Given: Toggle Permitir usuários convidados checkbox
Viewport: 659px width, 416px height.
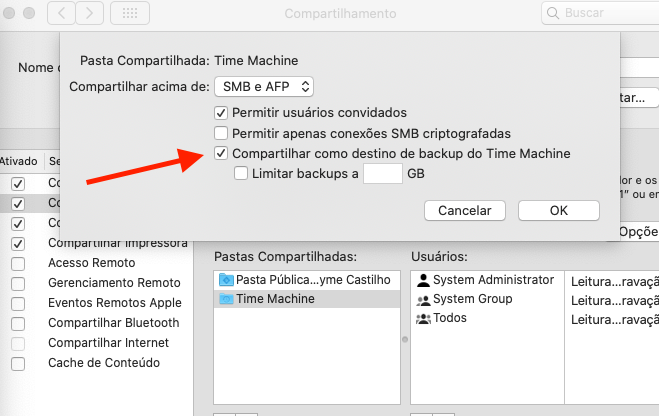Looking at the screenshot, I should pos(221,112).
